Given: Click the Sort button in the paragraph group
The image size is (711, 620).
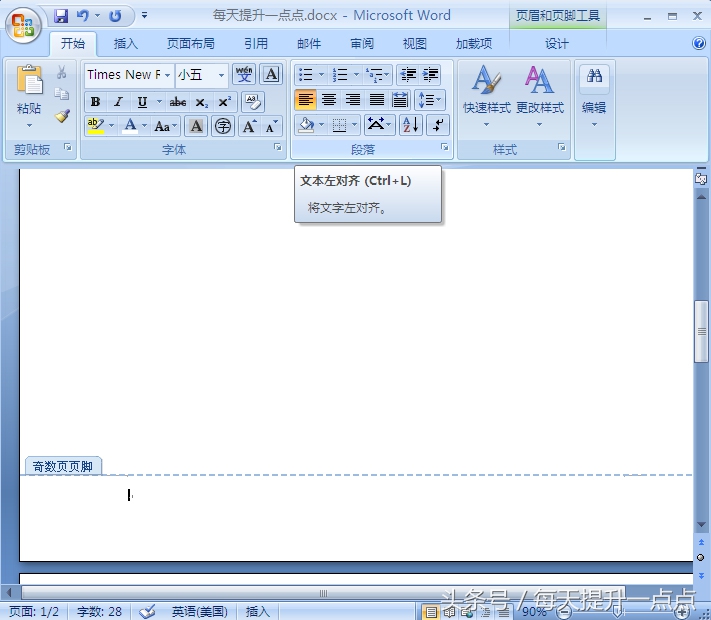Looking at the screenshot, I should (410, 125).
